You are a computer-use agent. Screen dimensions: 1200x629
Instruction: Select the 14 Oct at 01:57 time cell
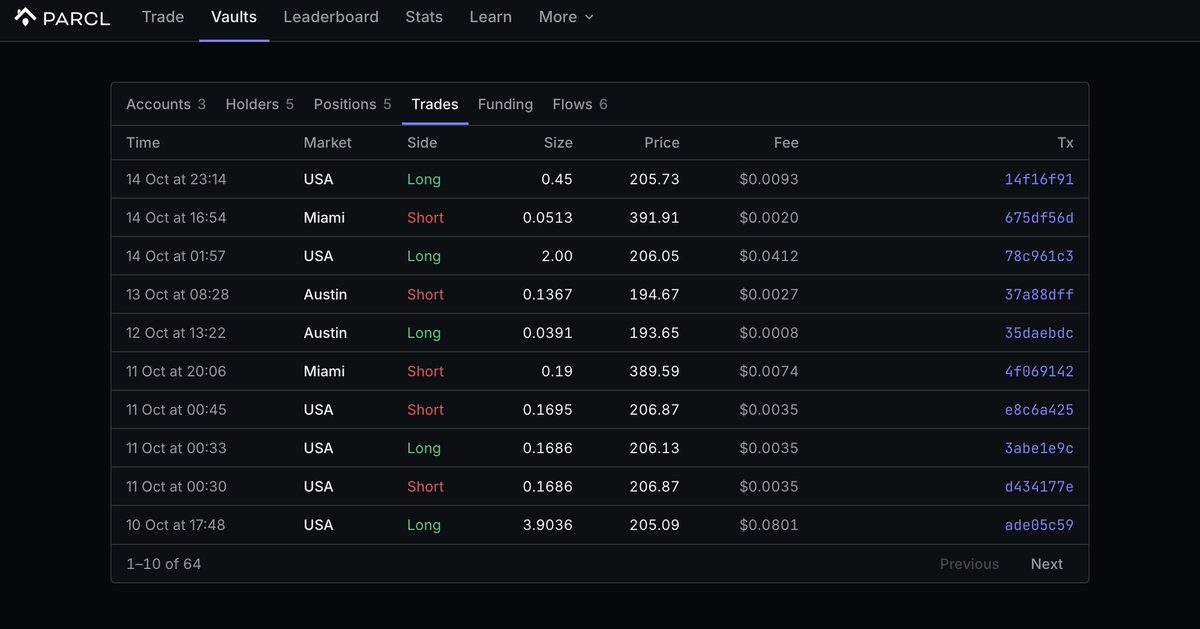click(176, 256)
